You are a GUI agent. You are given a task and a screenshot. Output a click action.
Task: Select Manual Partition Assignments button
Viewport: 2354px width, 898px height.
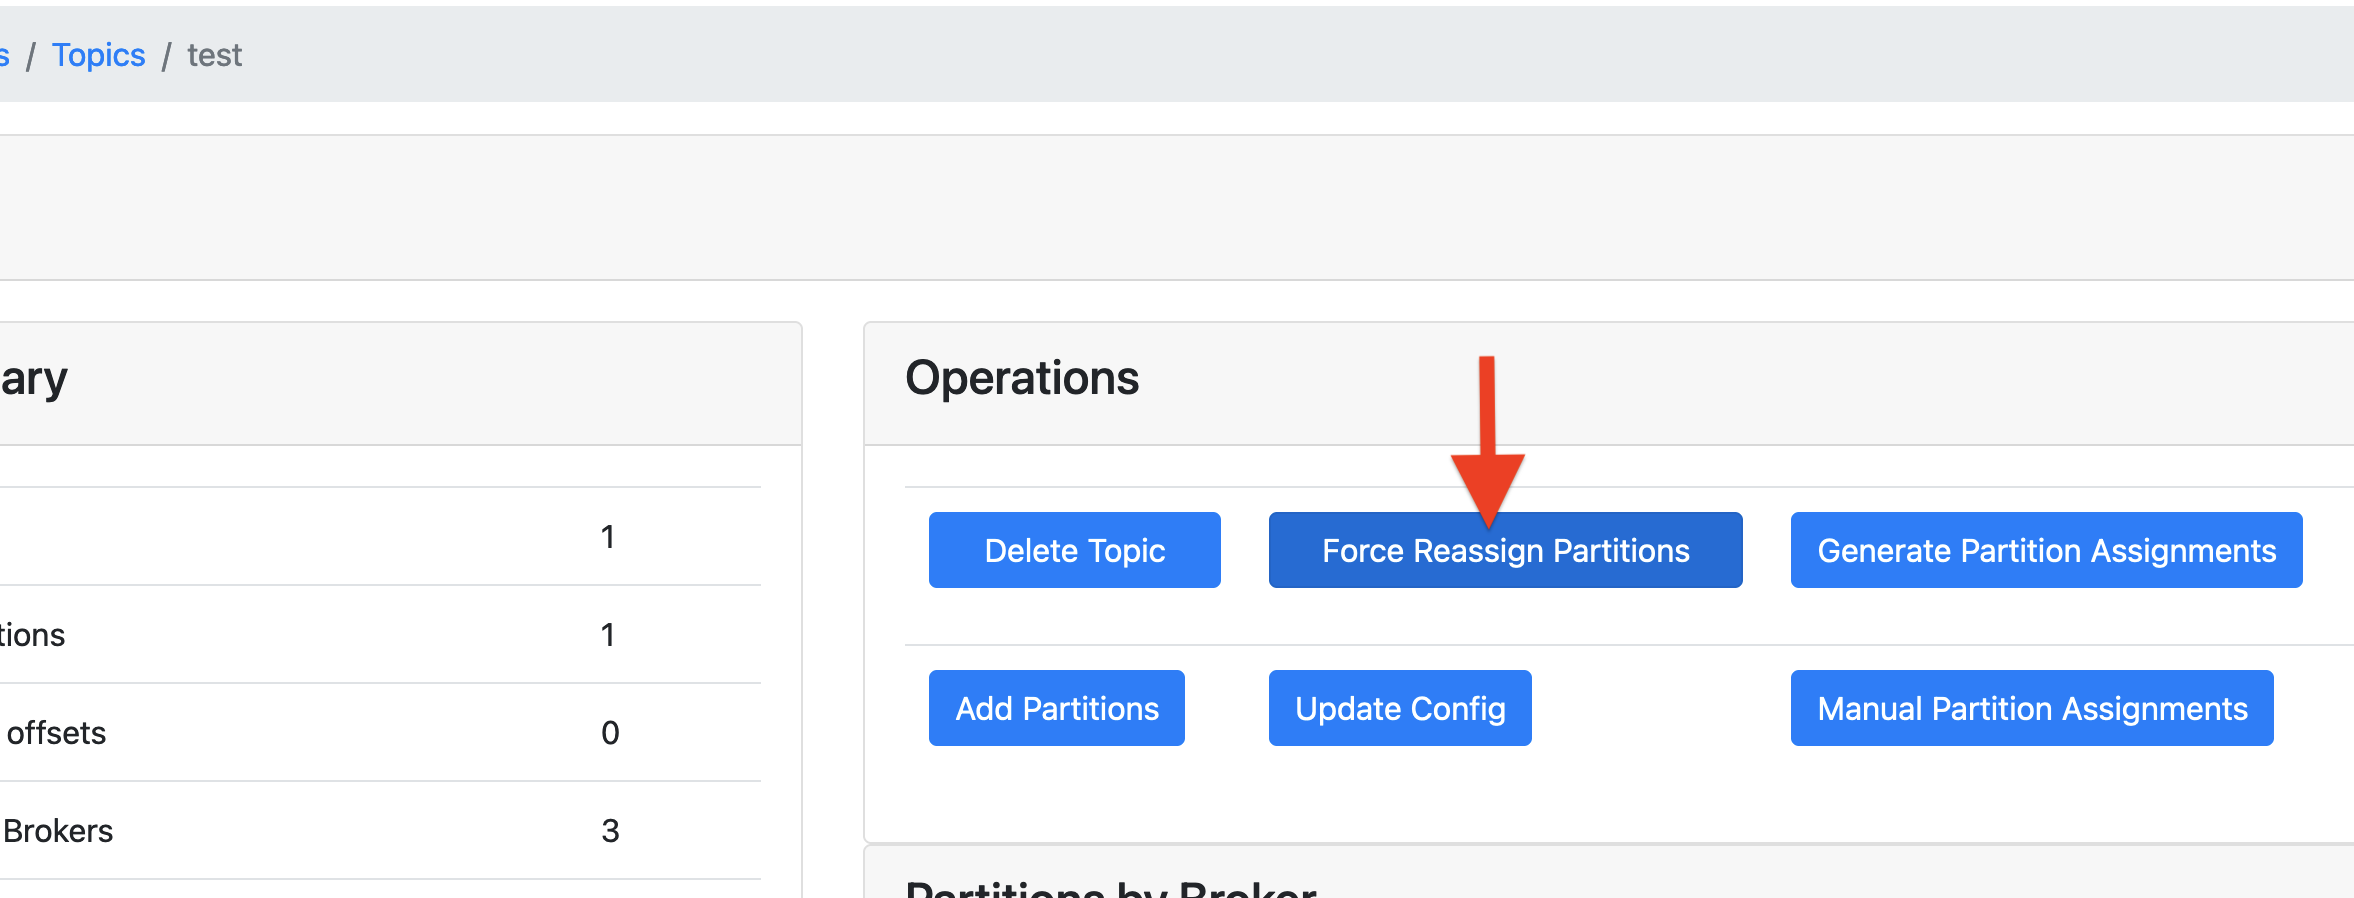pyautogui.click(x=2032, y=708)
